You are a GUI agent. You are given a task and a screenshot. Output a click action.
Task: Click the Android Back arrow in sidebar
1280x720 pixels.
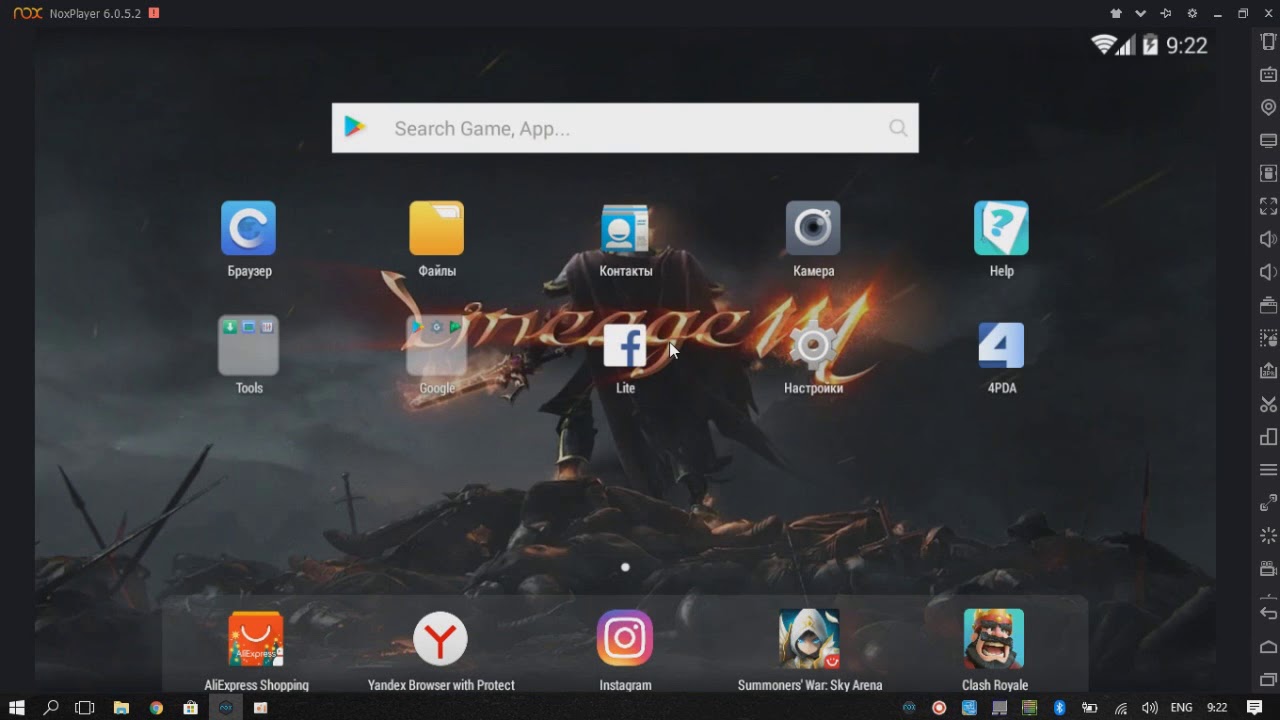[x=1268, y=613]
